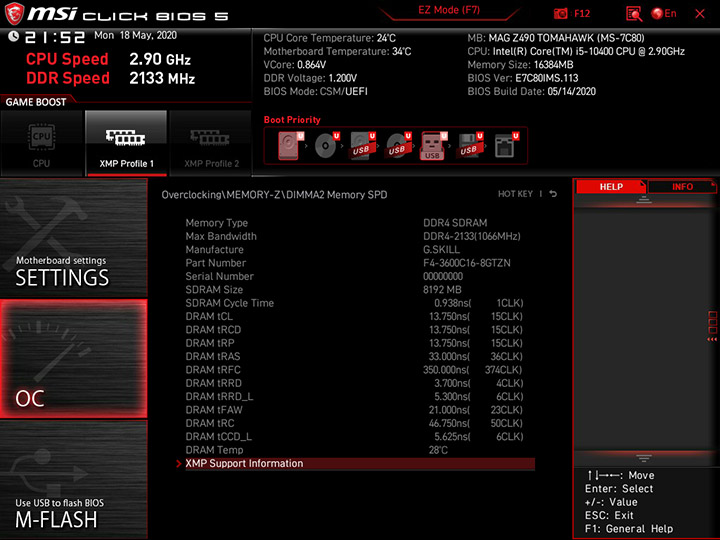The image size is (720, 540).
Task: Expand XMP Support Information
Action: click(x=360, y=463)
